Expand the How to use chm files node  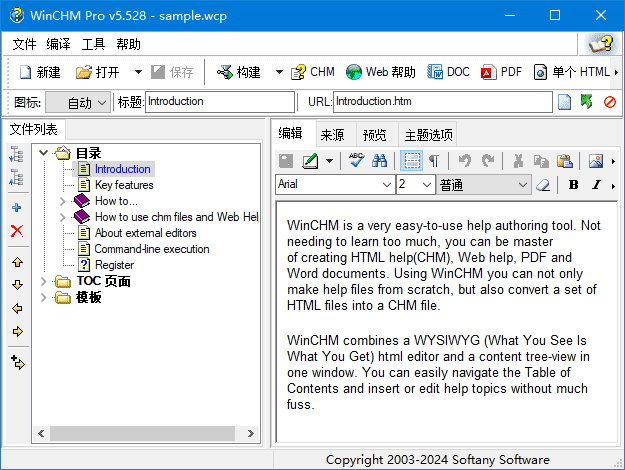point(62,217)
